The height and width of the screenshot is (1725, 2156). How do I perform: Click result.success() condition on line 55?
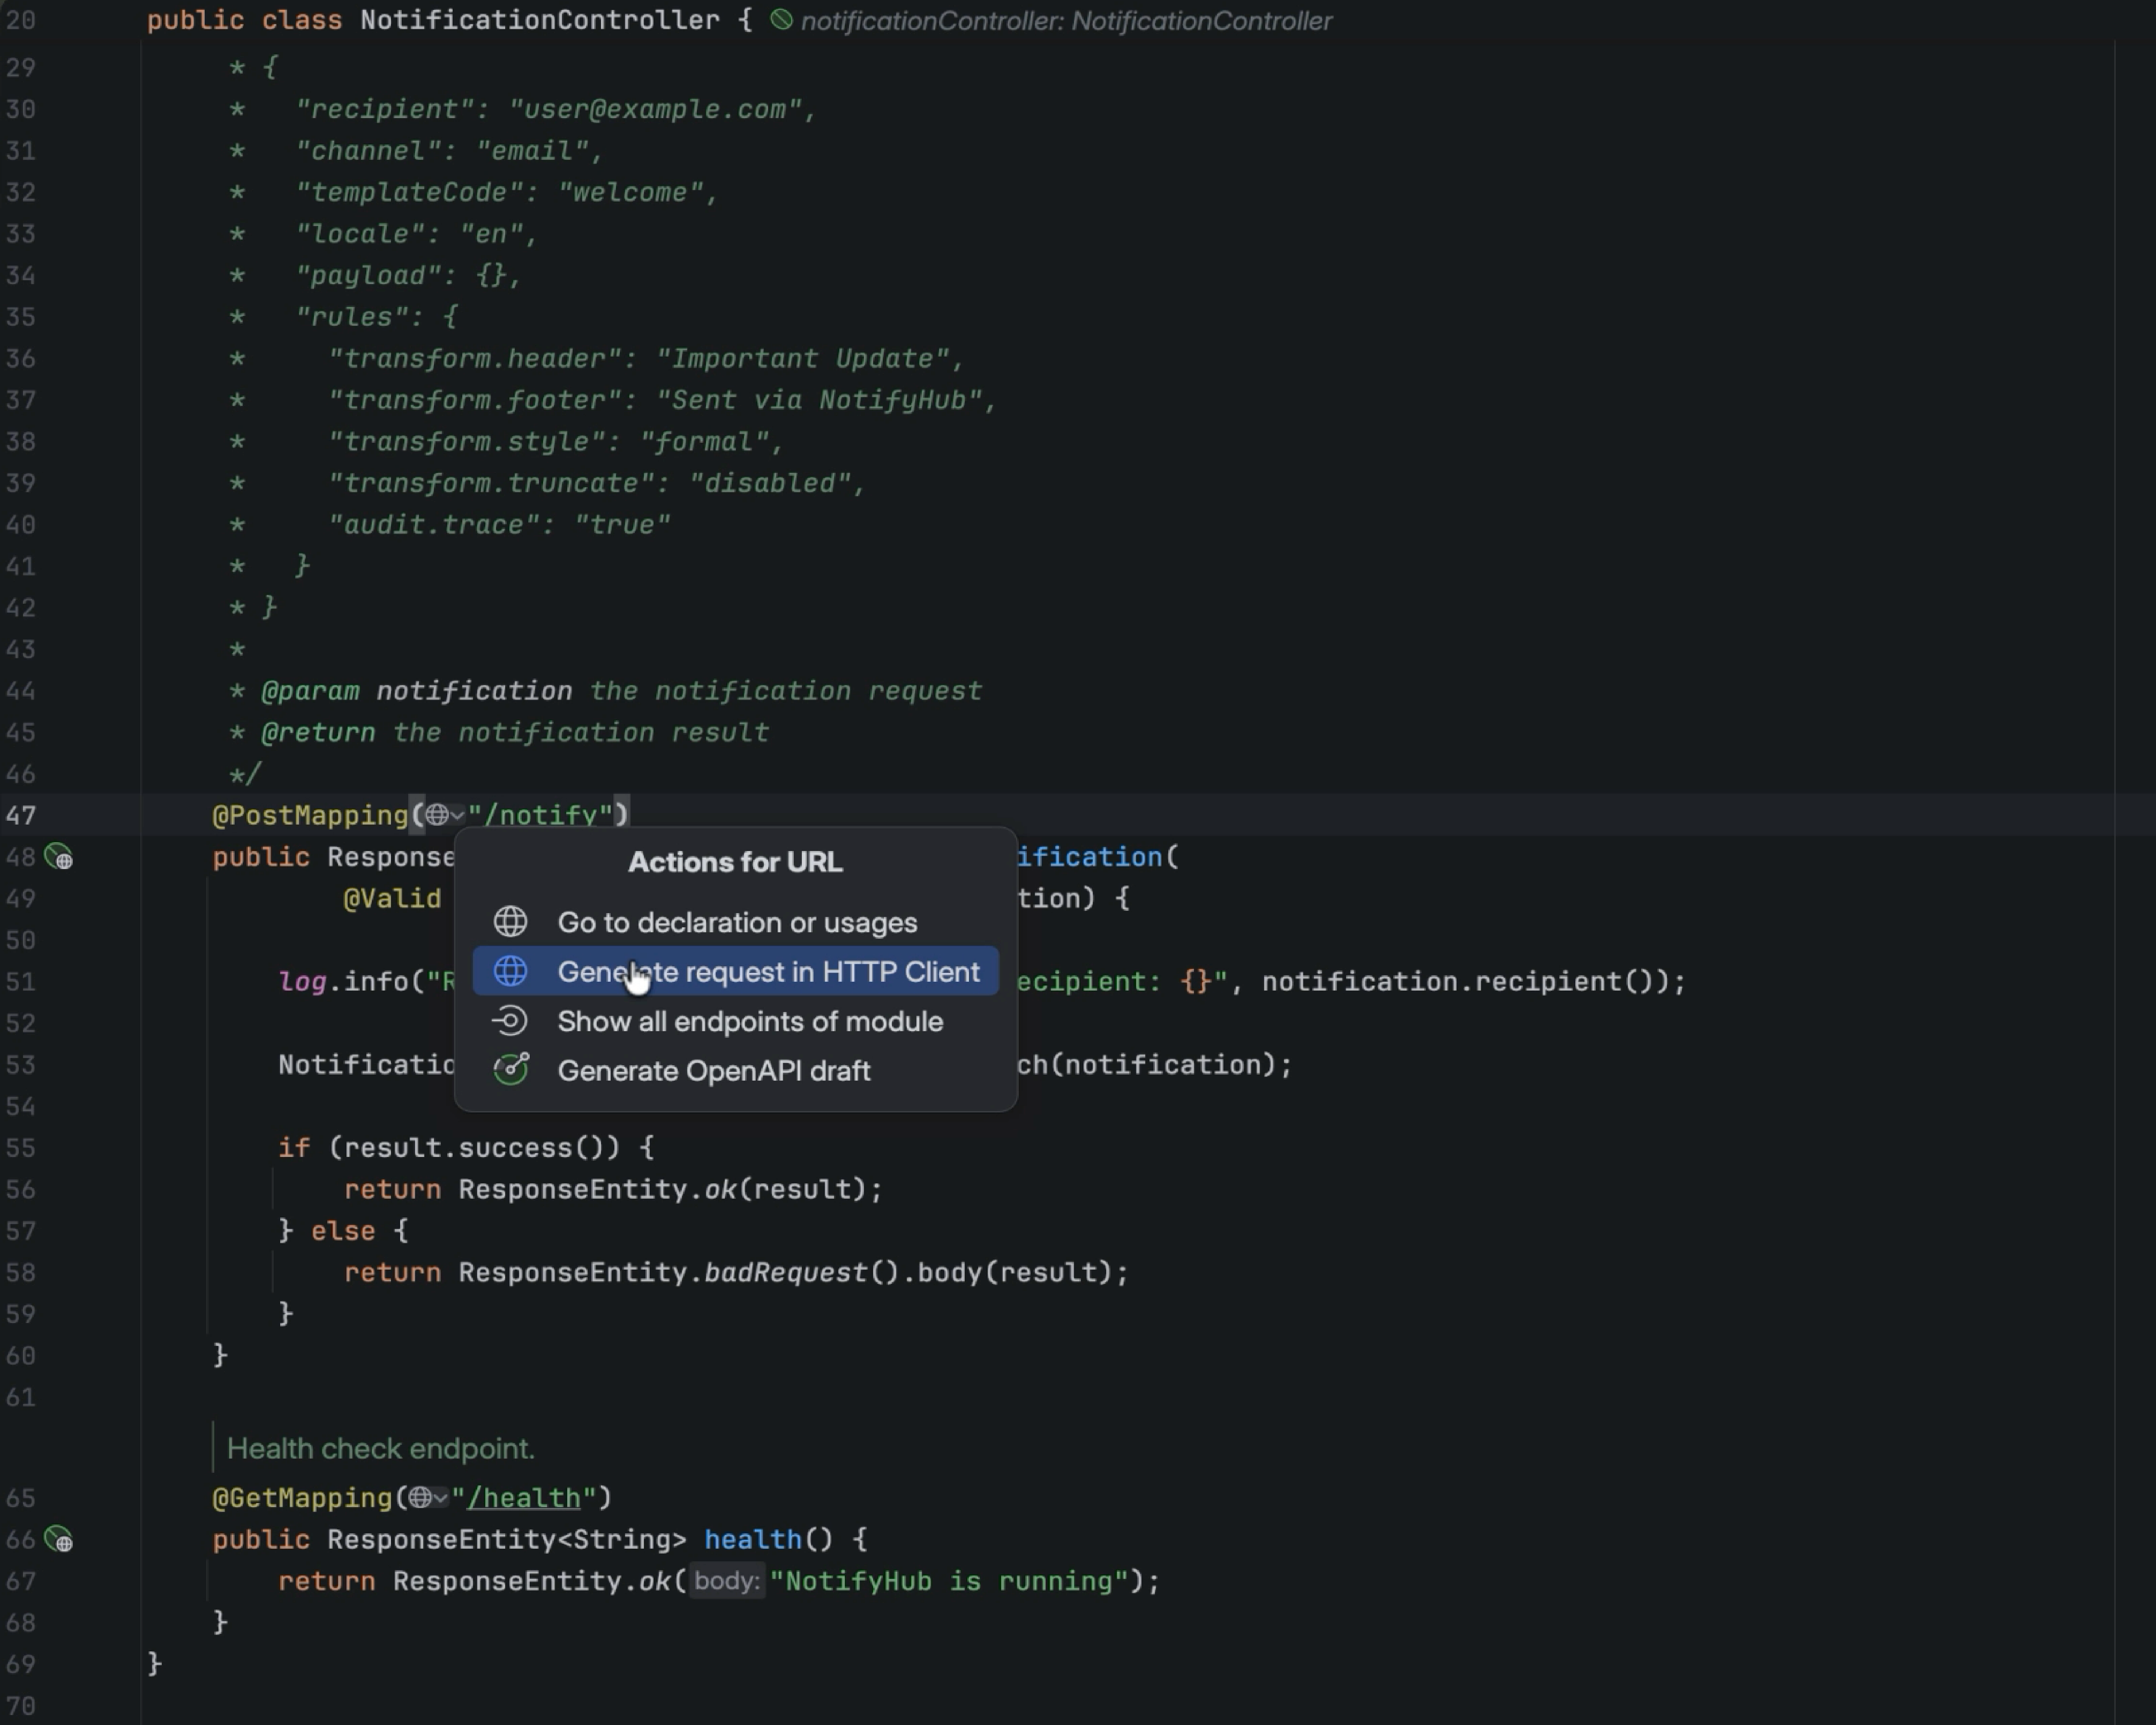pyautogui.click(x=474, y=1148)
